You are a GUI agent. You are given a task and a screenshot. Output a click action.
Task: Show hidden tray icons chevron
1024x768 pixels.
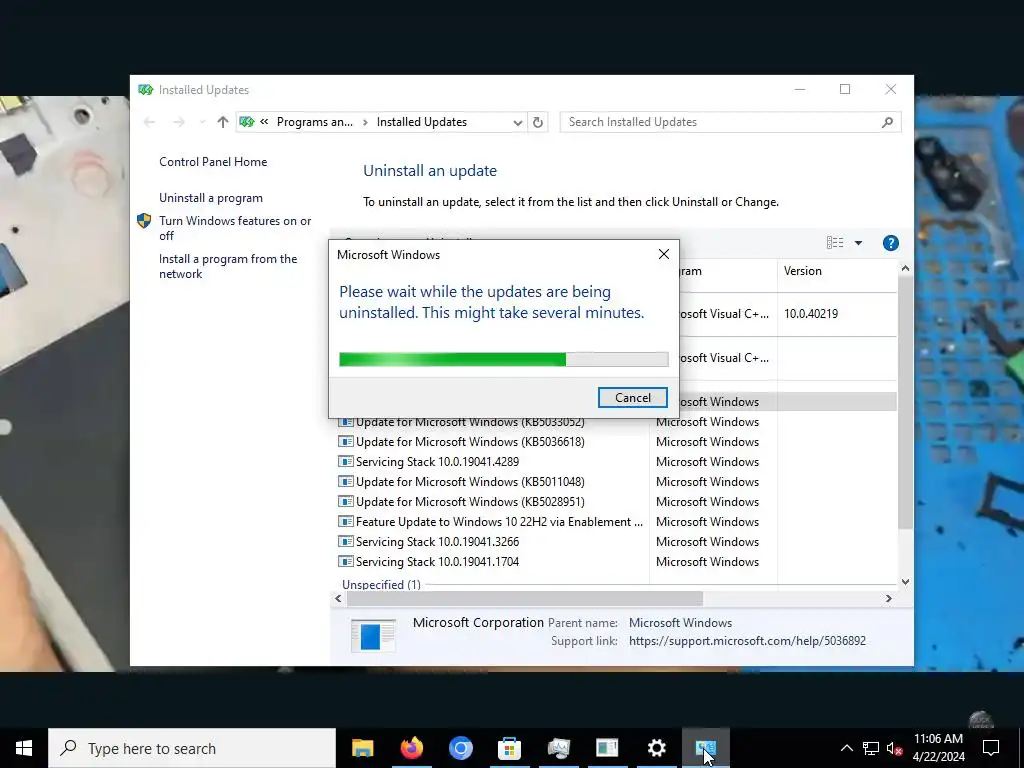(x=846, y=748)
